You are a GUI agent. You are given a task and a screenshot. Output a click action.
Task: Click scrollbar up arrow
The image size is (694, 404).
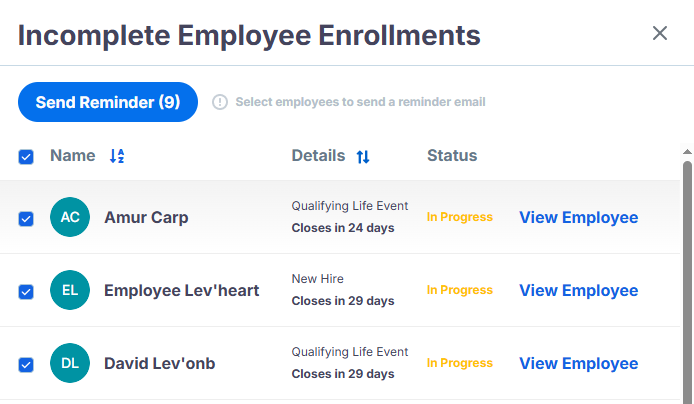(x=687, y=152)
